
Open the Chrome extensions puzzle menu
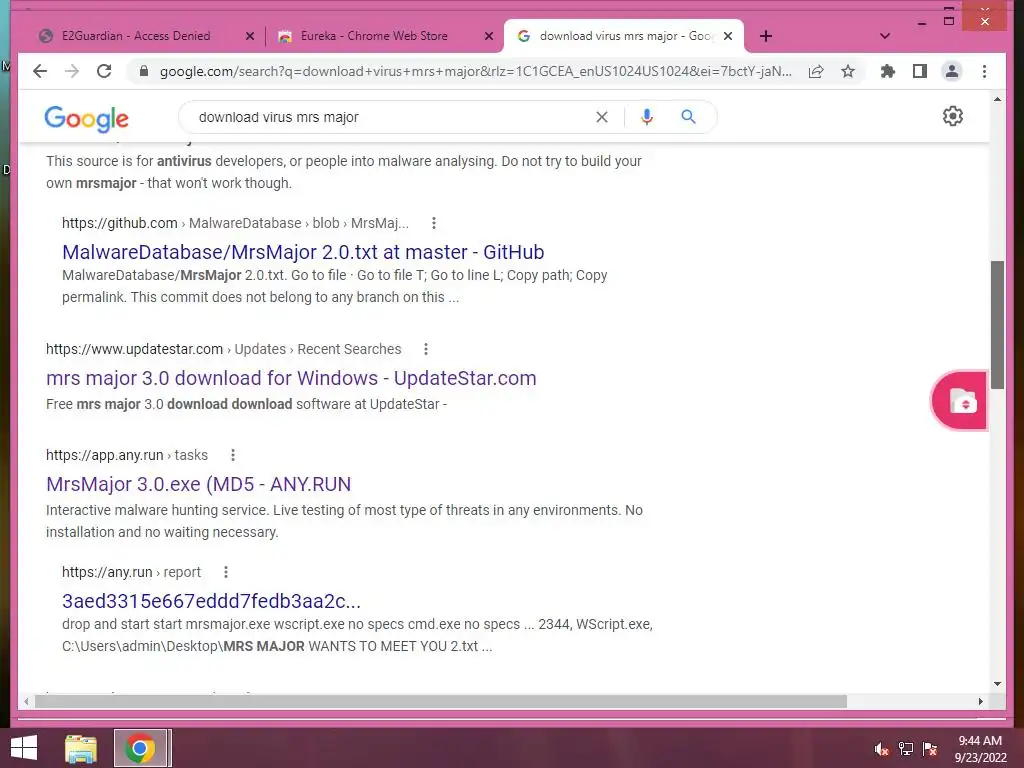click(888, 71)
